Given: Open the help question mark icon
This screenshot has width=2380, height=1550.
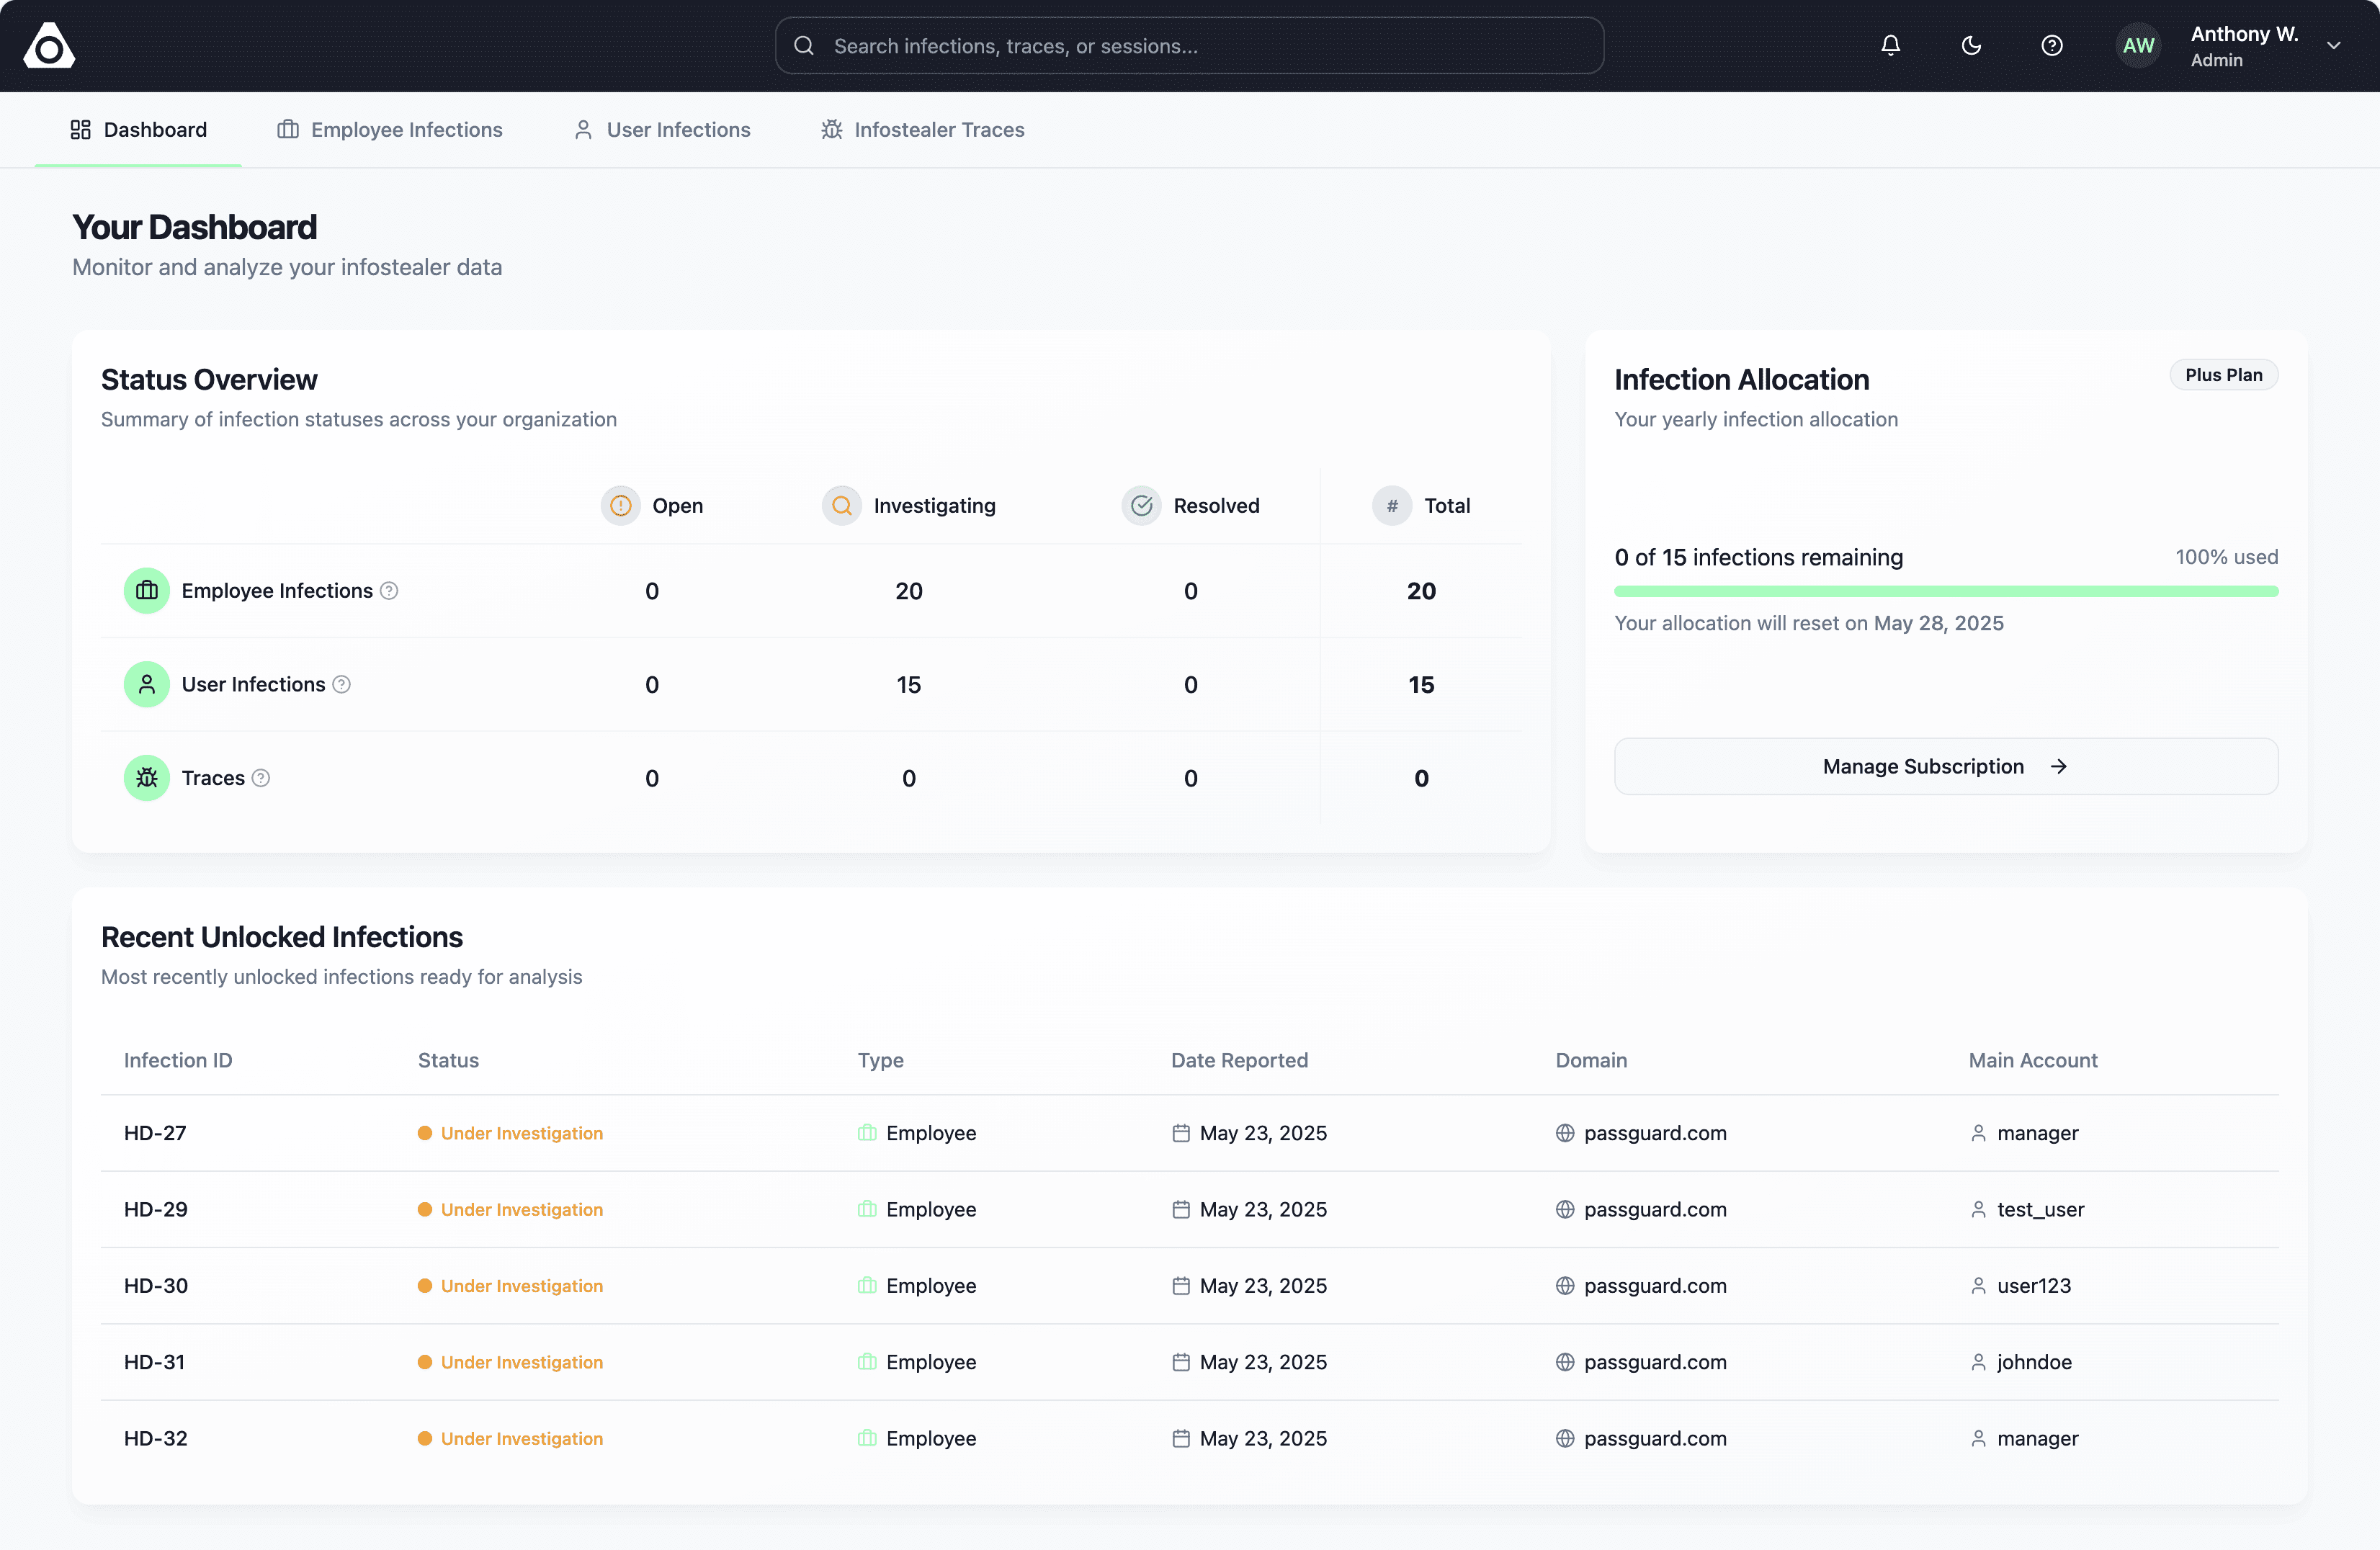Looking at the screenshot, I should click(x=2052, y=45).
